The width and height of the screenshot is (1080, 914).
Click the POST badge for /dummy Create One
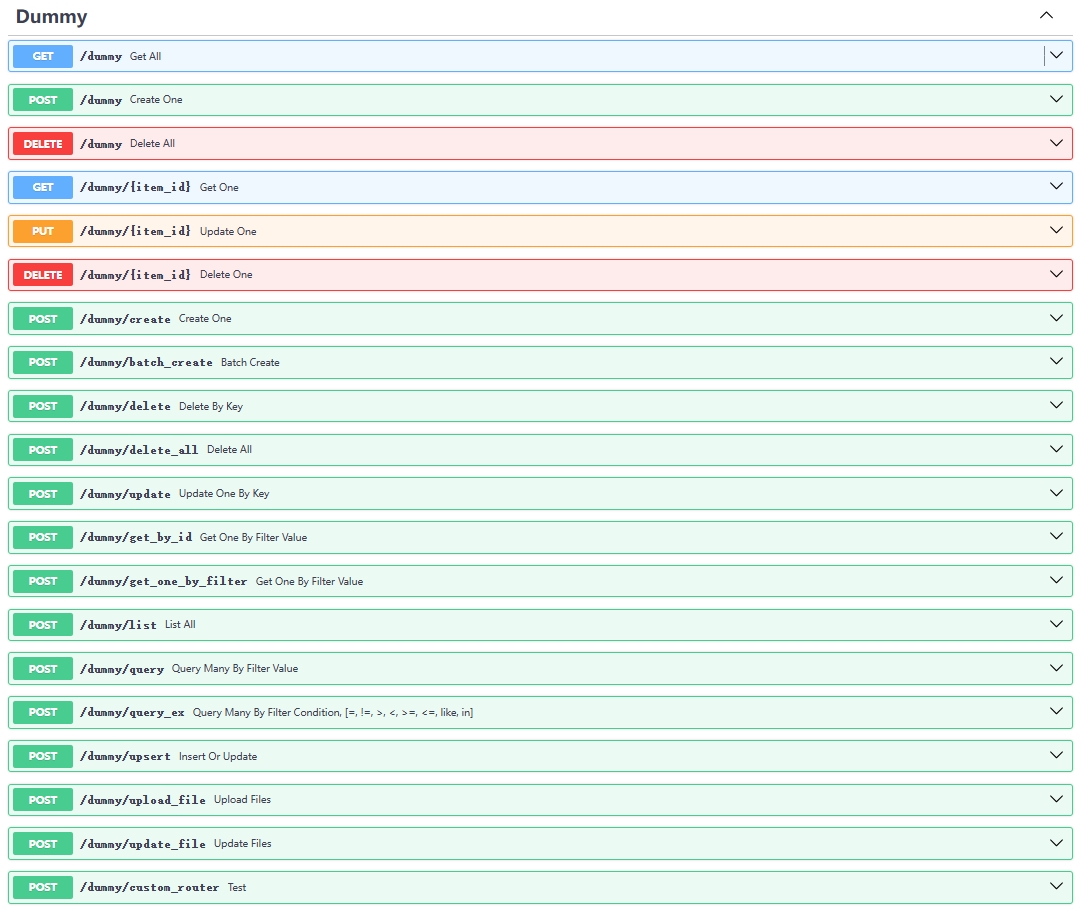coord(41,99)
